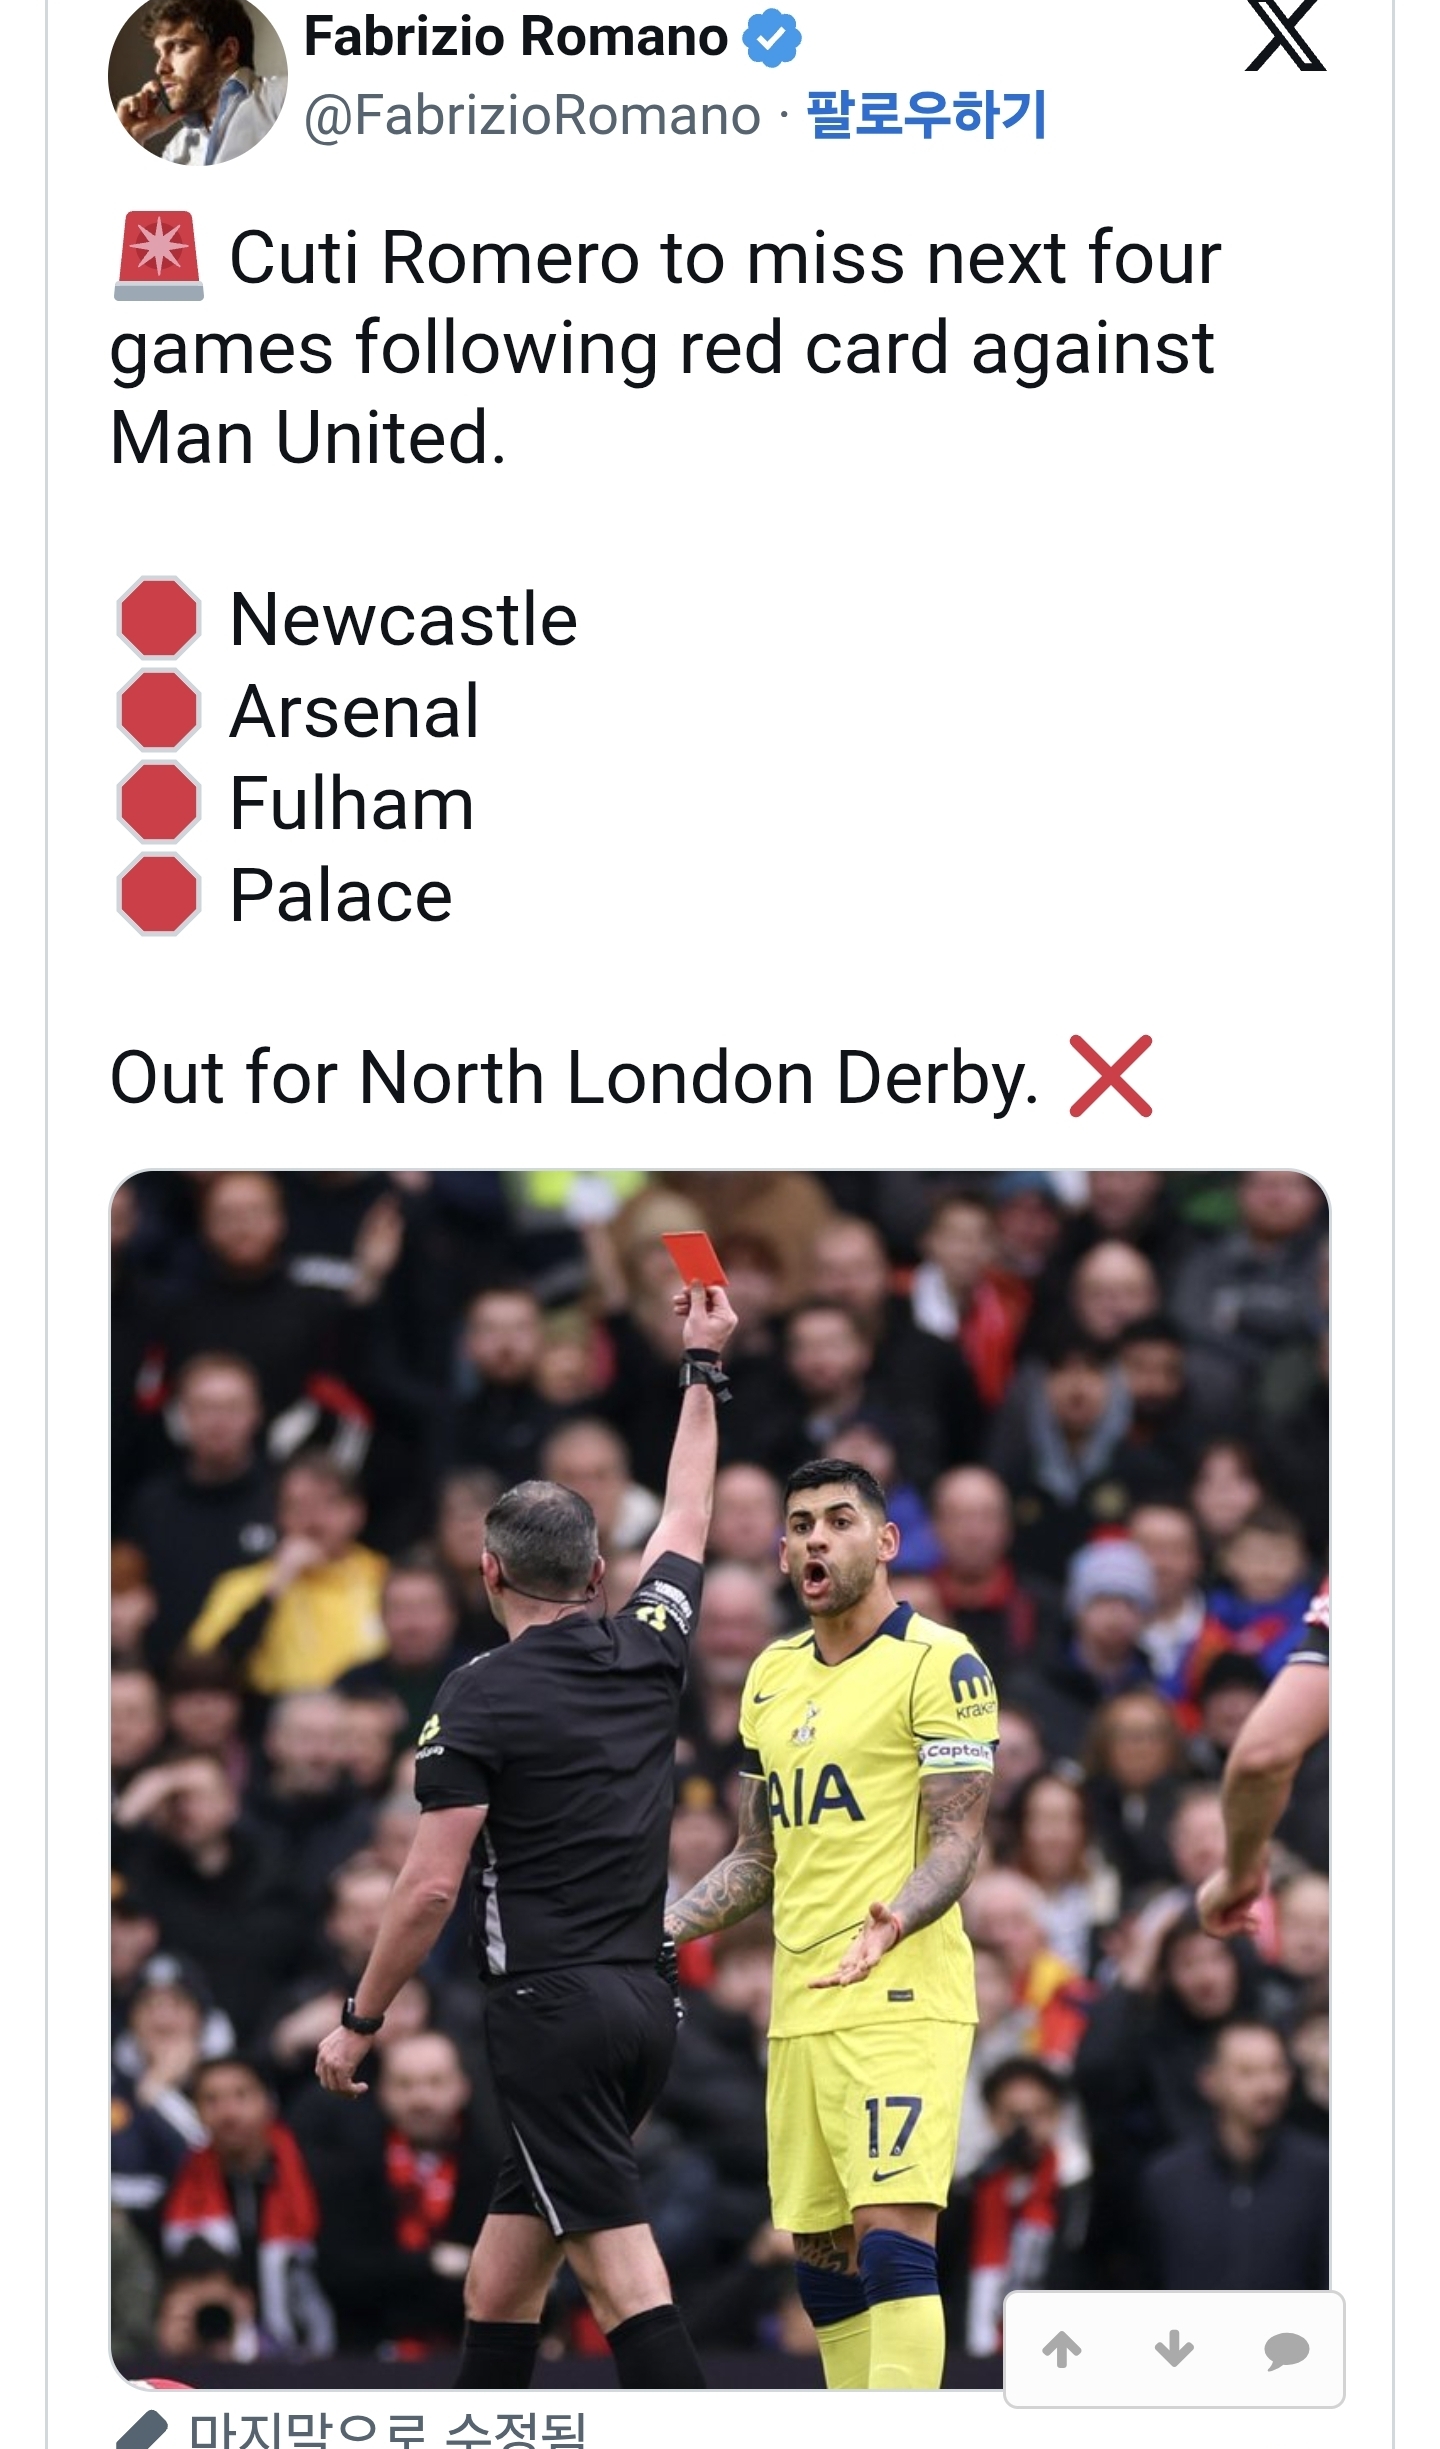The width and height of the screenshot is (1440, 2449).
Task: Click the red siren emoji
Action: [x=159, y=257]
